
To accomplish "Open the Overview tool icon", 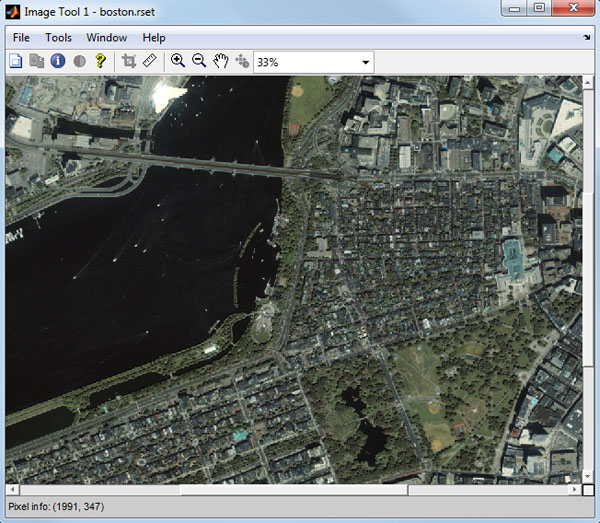I will [x=16, y=61].
